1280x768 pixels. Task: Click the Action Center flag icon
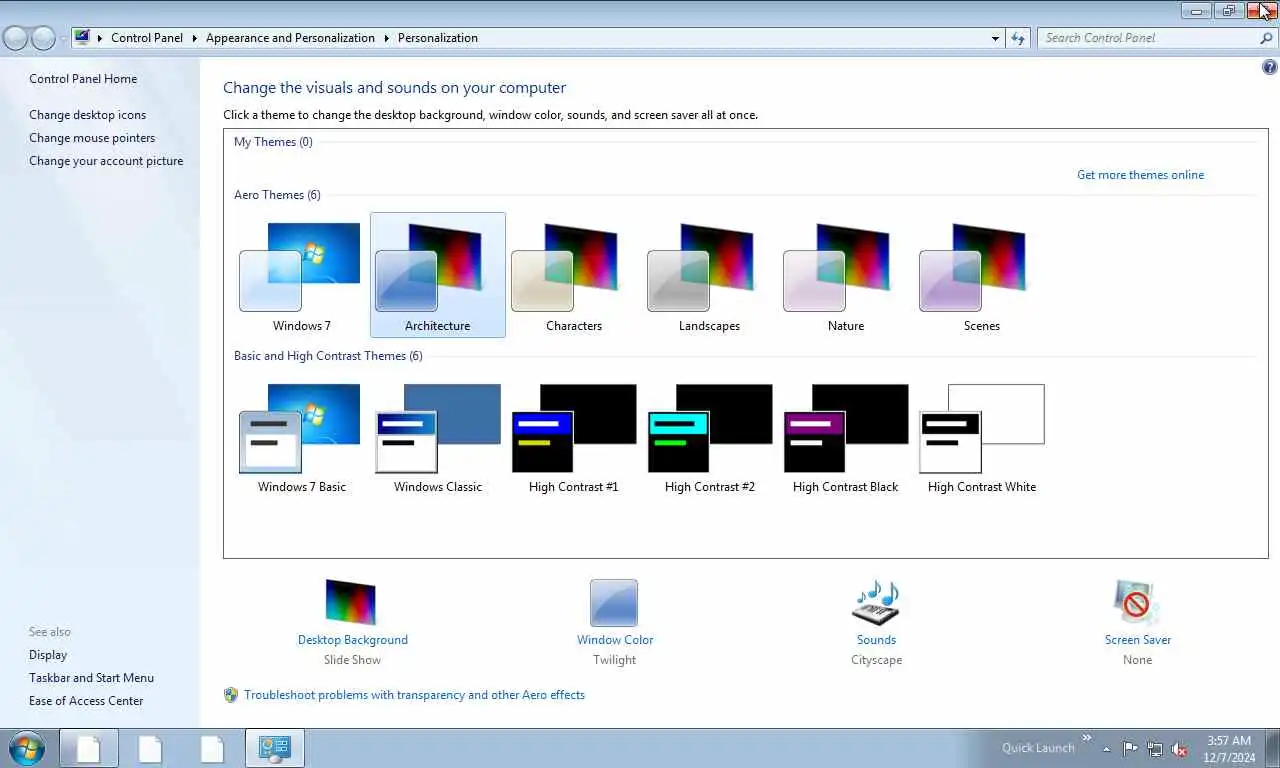1130,748
